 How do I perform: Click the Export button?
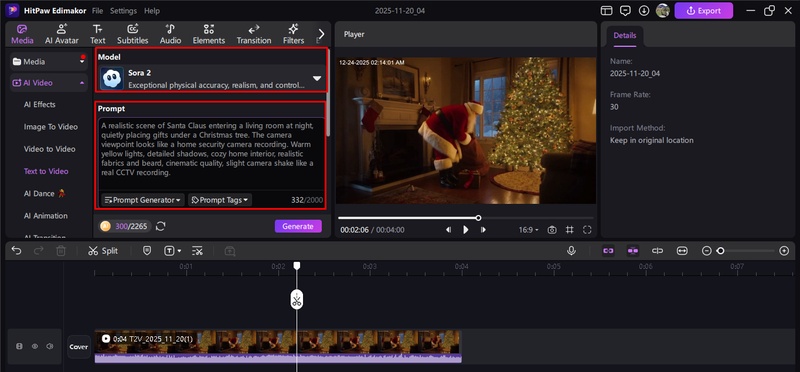704,11
